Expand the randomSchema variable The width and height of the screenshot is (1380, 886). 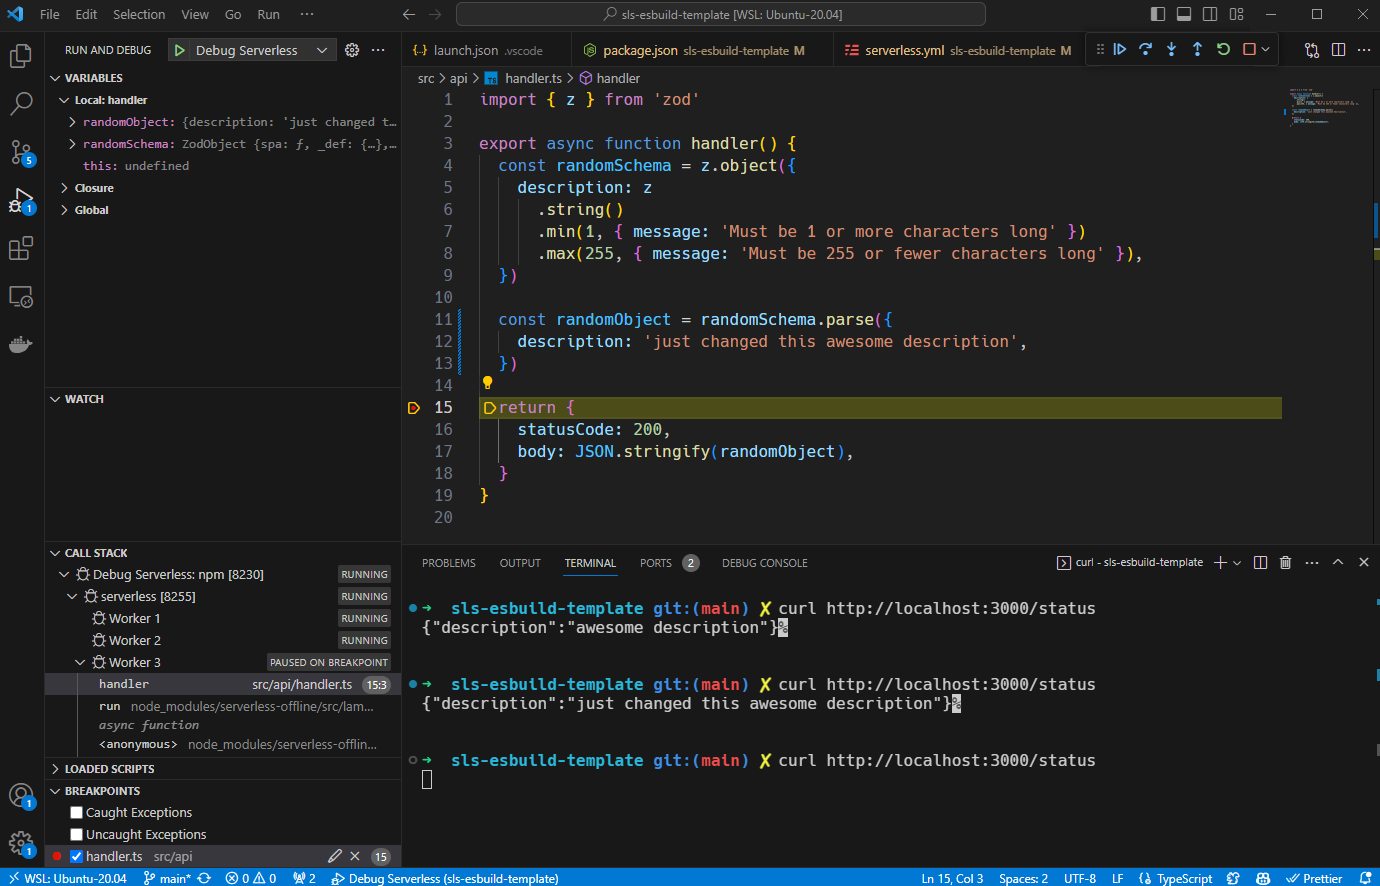click(x=72, y=144)
